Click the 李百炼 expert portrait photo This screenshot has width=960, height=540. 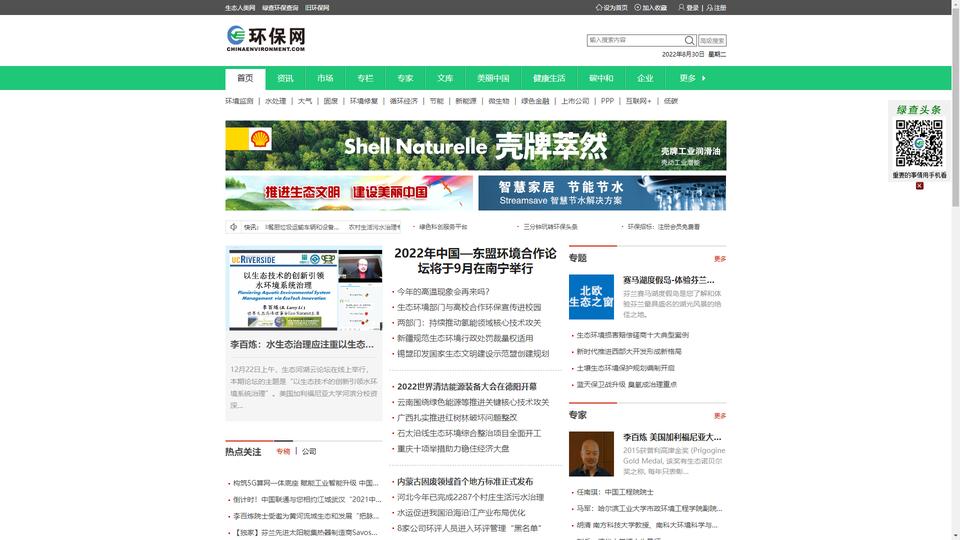coord(591,454)
